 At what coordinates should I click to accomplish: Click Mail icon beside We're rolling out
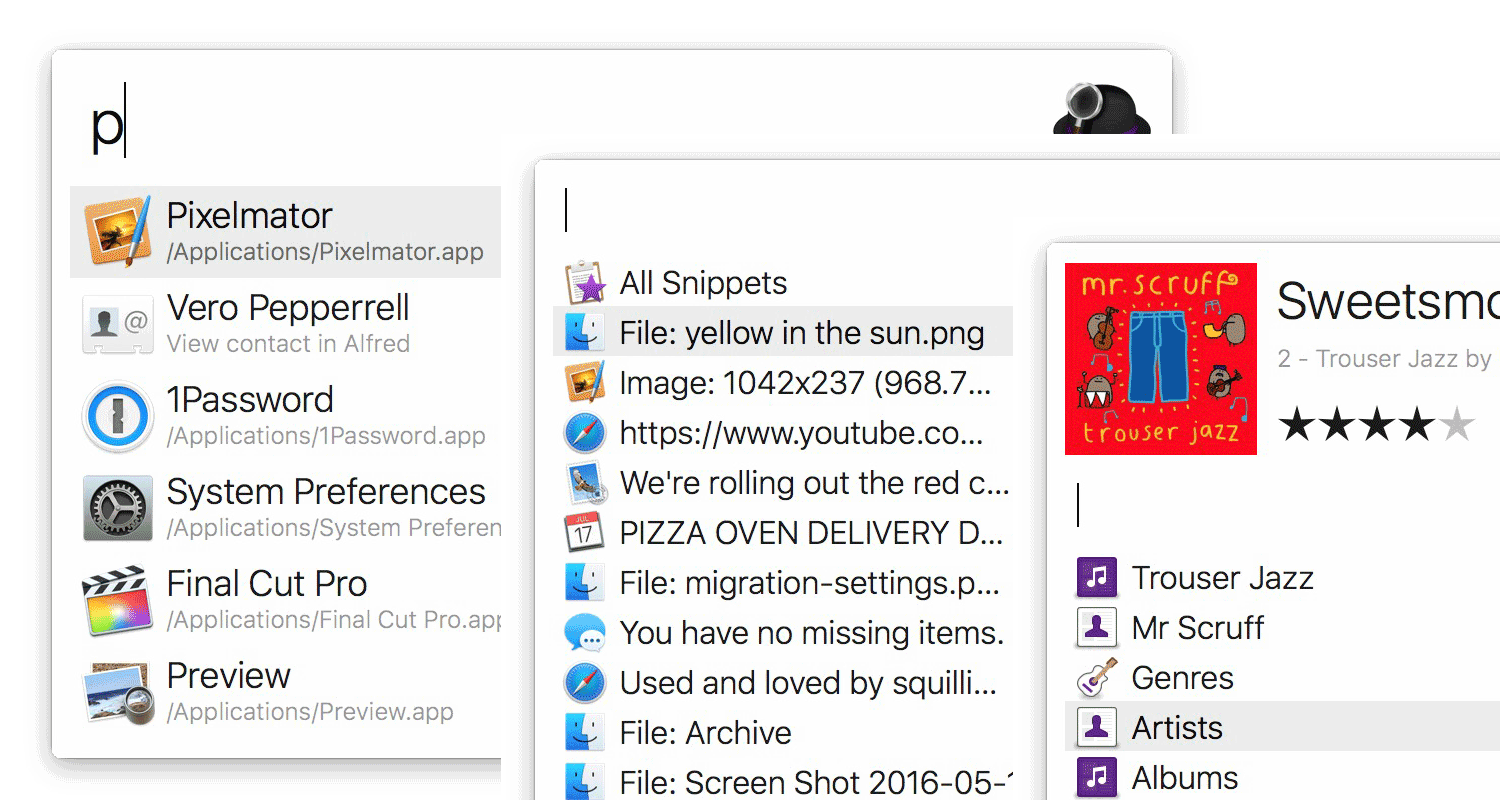(585, 483)
